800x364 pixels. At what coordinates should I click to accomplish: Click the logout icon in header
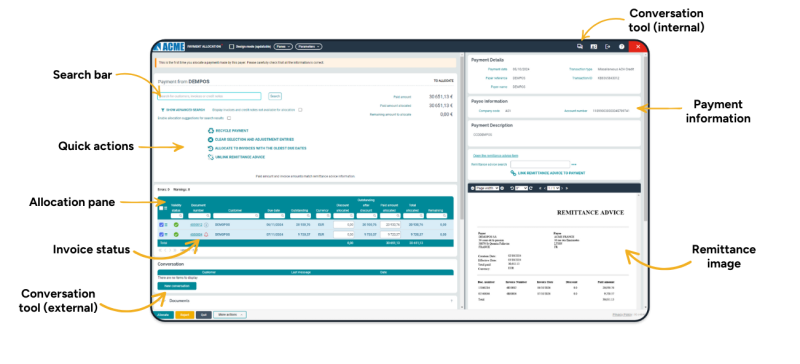[608, 46]
